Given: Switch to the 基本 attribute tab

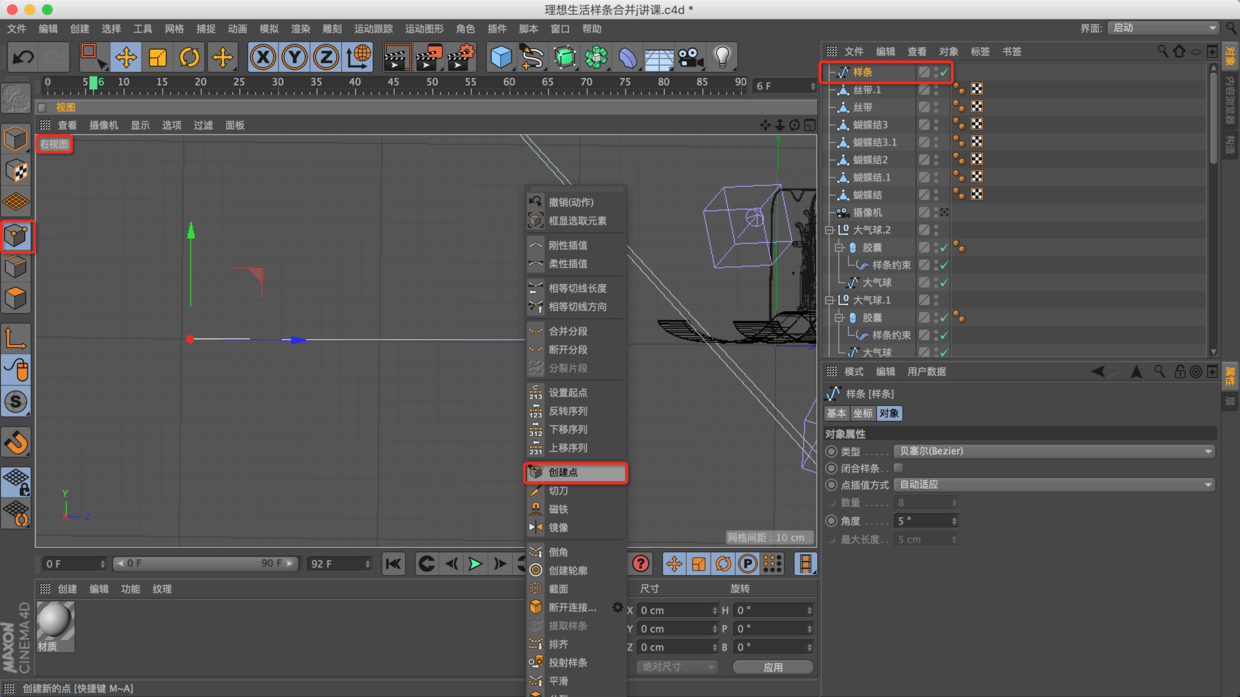Looking at the screenshot, I should (836, 414).
